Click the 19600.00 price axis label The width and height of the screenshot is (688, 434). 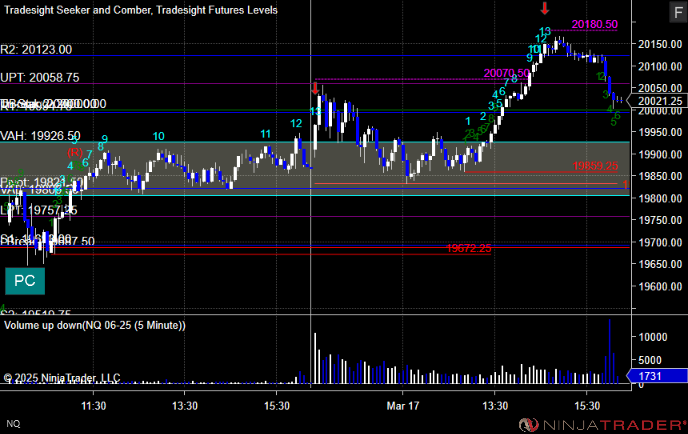(660, 286)
